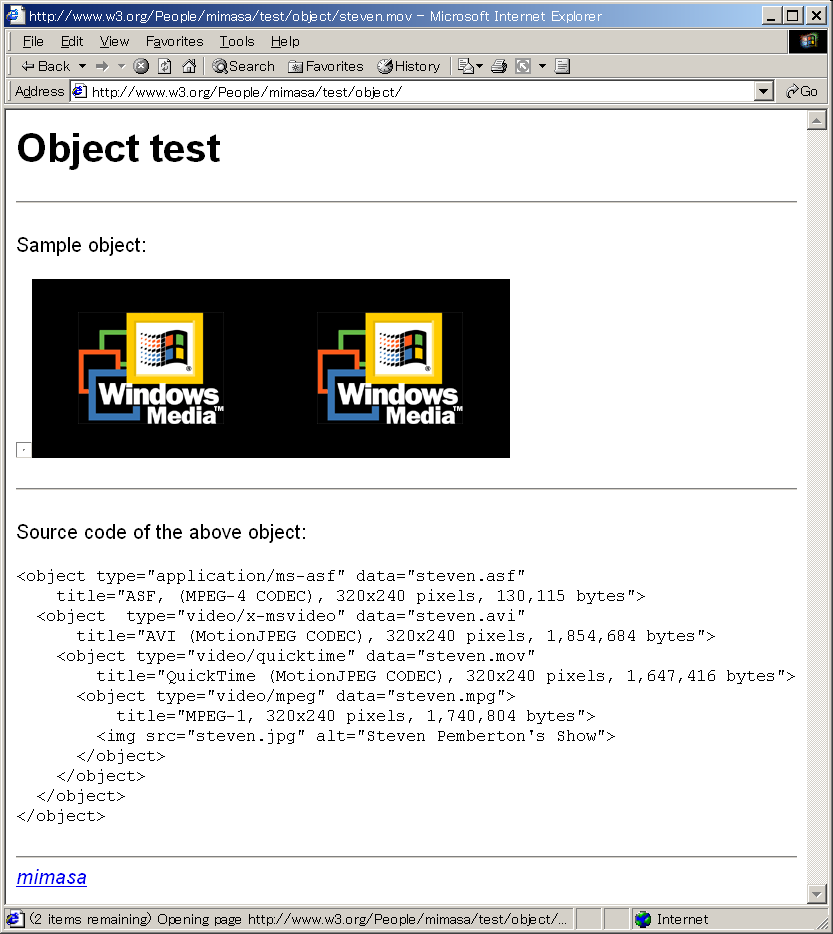The image size is (833, 934).
Task: Open the Search pane
Action: click(x=243, y=66)
